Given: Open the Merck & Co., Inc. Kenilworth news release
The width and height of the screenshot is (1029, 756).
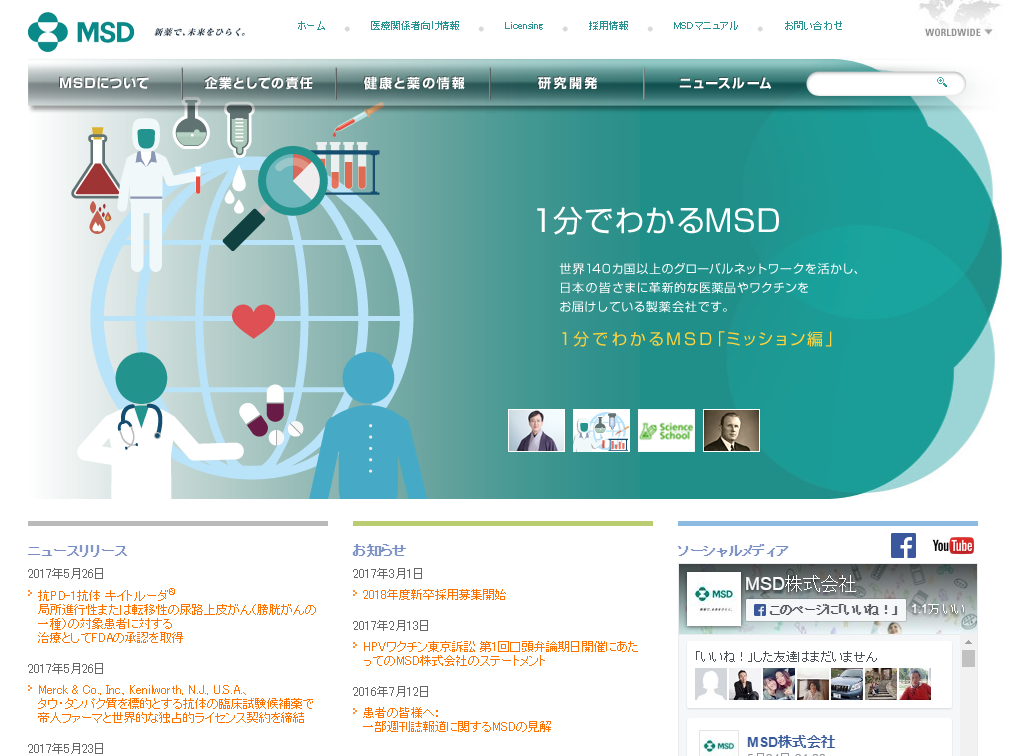Looking at the screenshot, I should point(176,704).
